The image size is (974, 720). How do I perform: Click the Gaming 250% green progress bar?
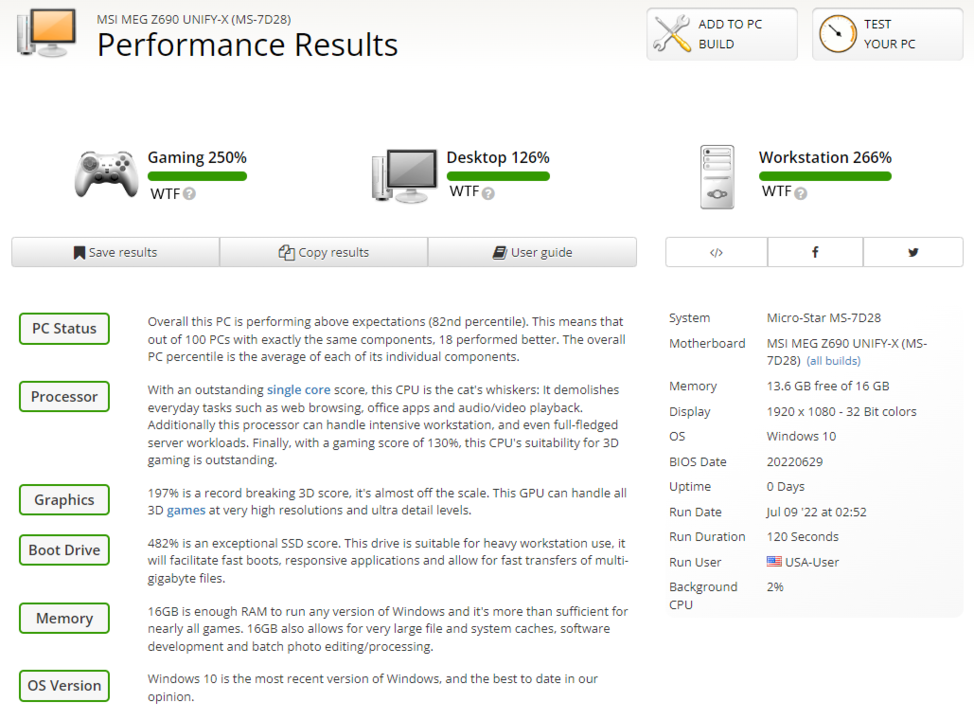[x=197, y=177]
